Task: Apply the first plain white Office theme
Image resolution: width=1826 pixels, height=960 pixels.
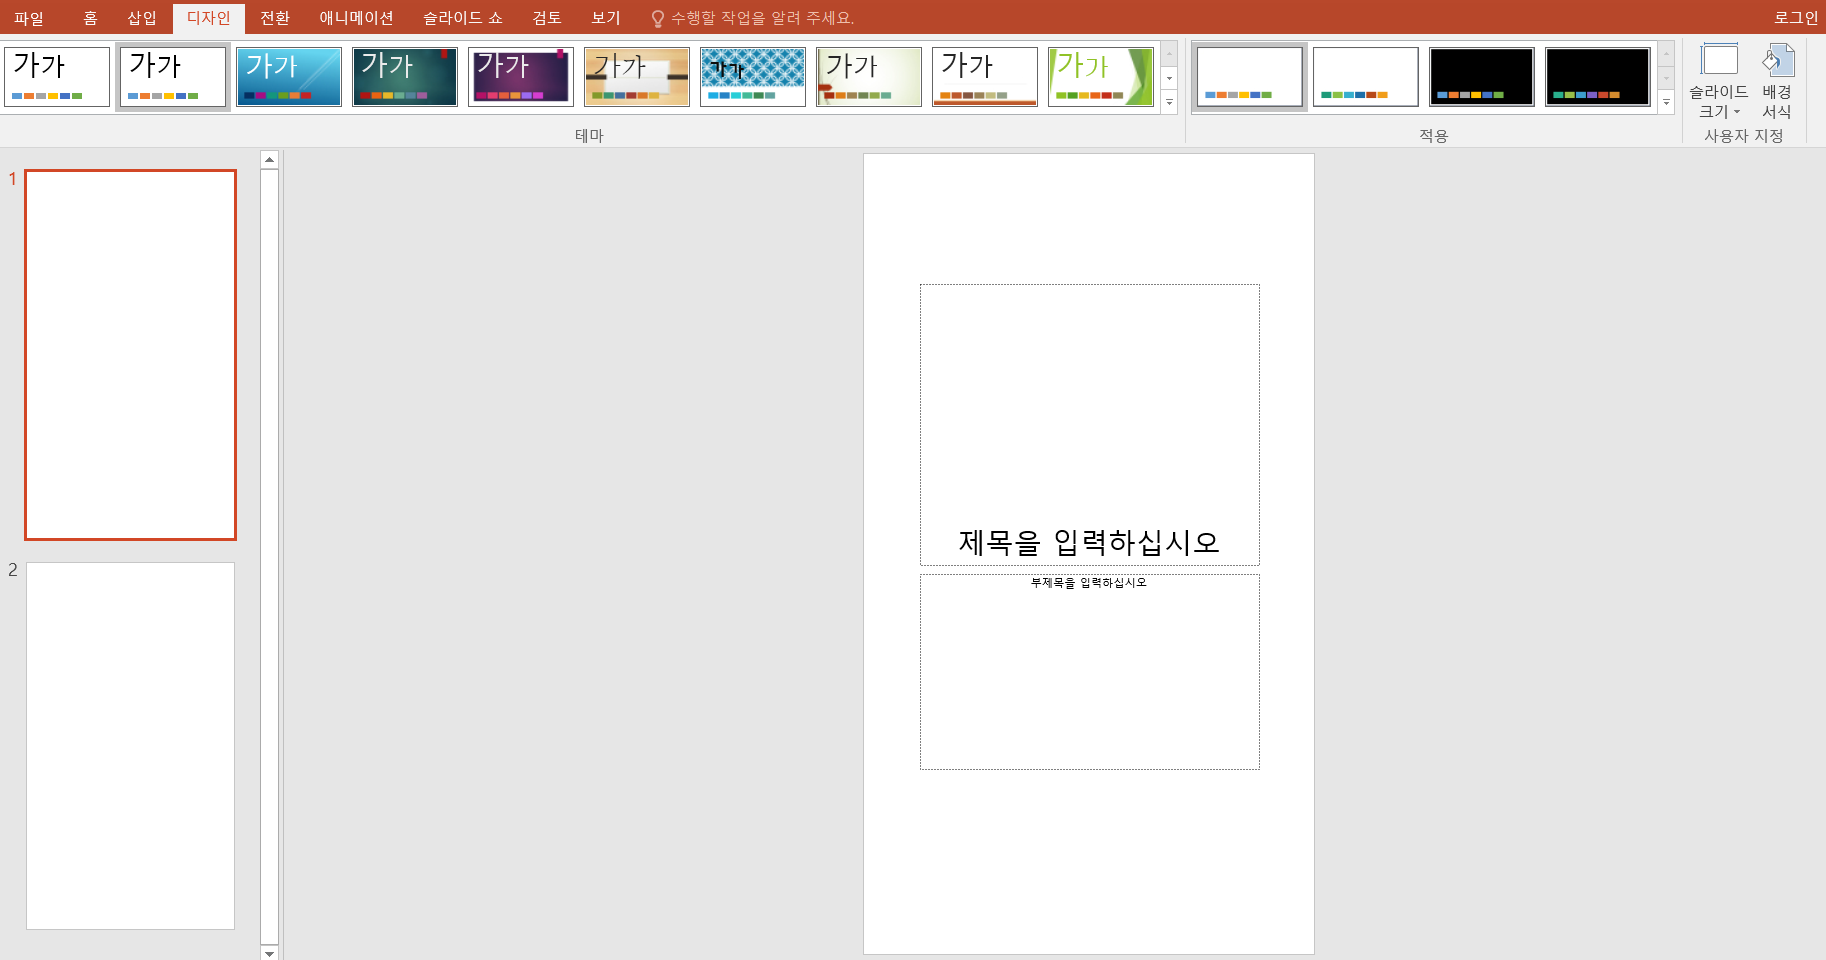Action: click(57, 77)
